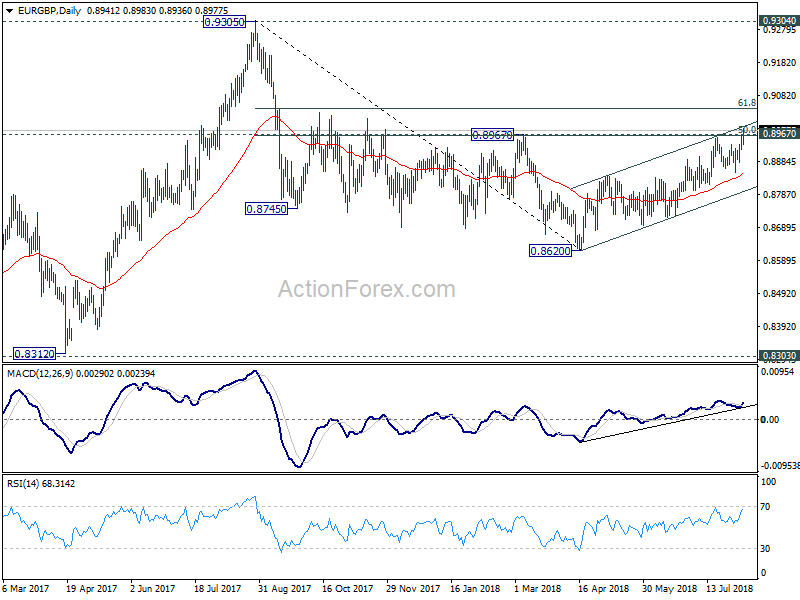Click the 0.87870 price axis value
This screenshot has height=600, width=800.
click(779, 194)
